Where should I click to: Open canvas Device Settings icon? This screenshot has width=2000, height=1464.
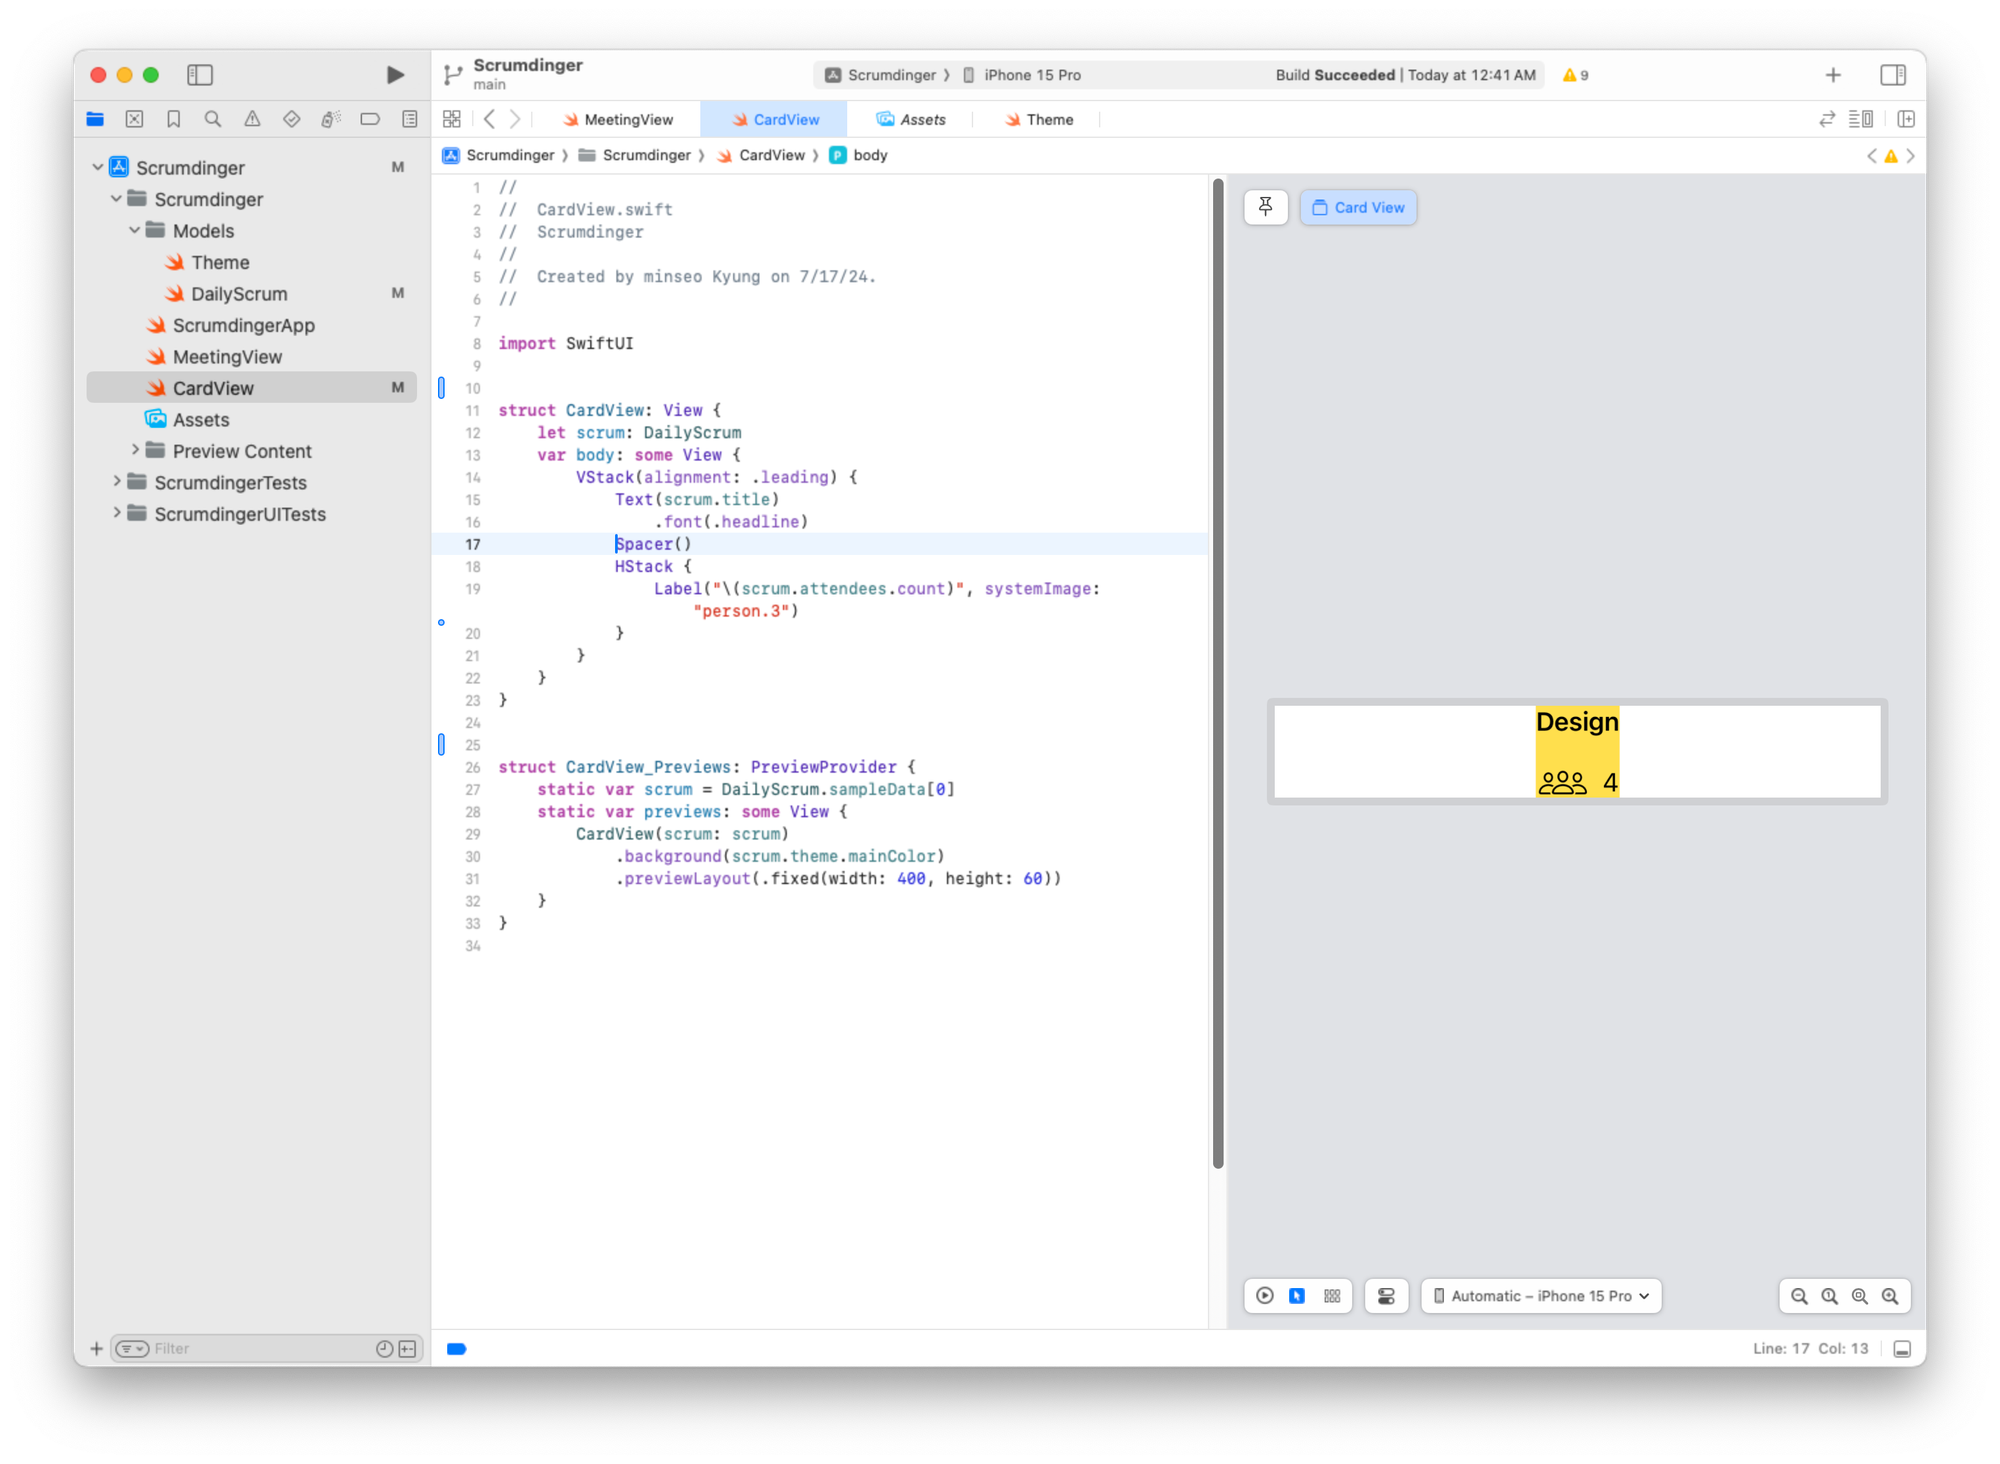click(x=1386, y=1296)
